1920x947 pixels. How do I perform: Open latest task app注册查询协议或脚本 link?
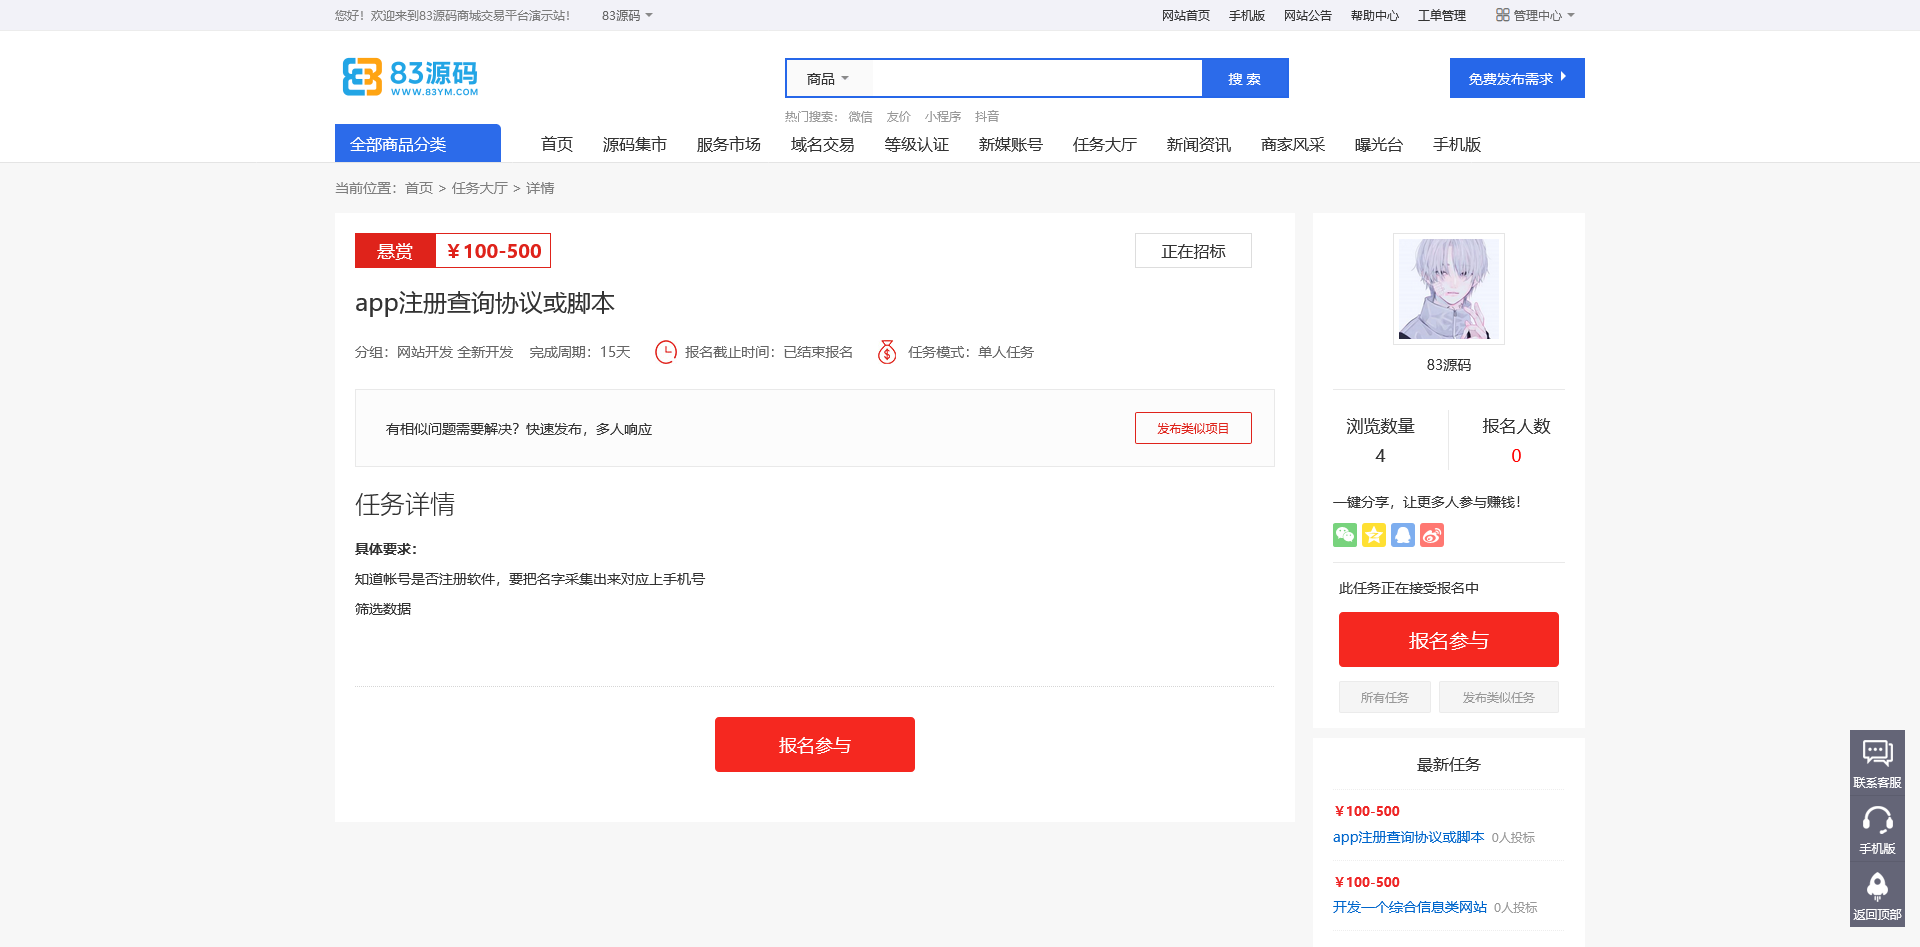coord(1408,837)
